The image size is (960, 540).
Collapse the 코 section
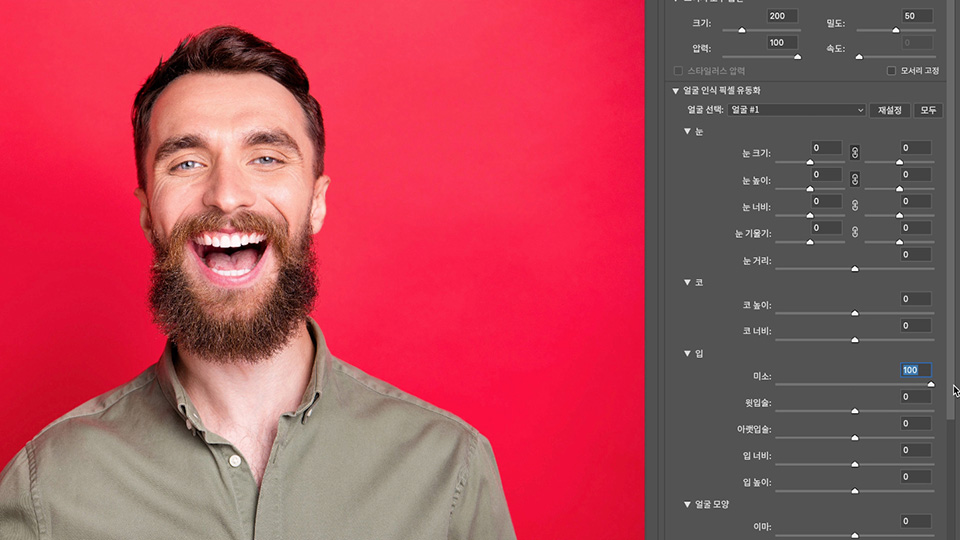coord(687,282)
